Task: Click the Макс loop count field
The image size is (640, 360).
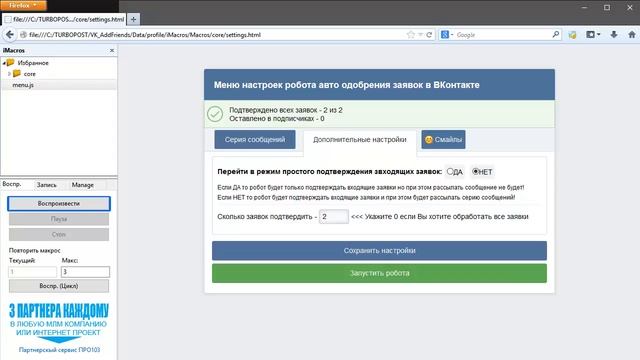Action: (x=85, y=271)
